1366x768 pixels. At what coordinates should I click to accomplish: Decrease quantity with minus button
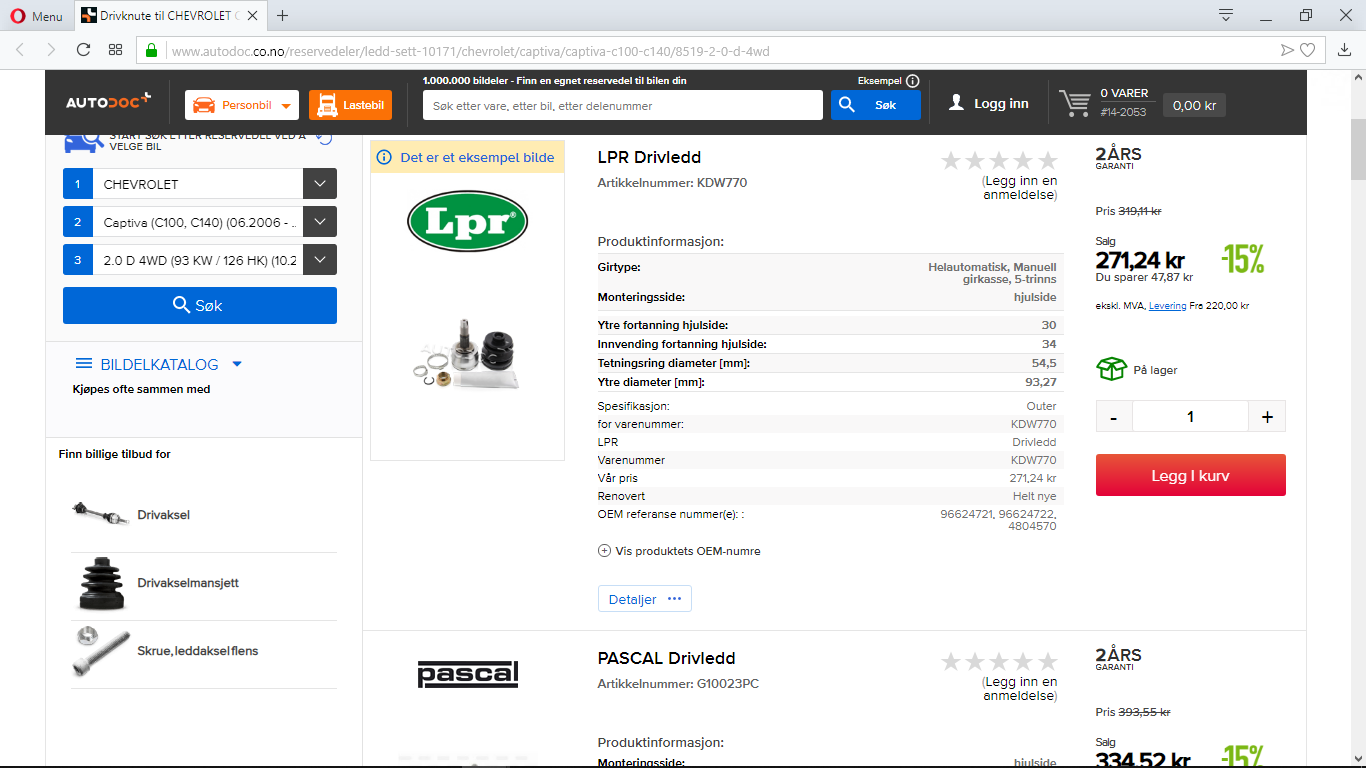click(x=1114, y=417)
